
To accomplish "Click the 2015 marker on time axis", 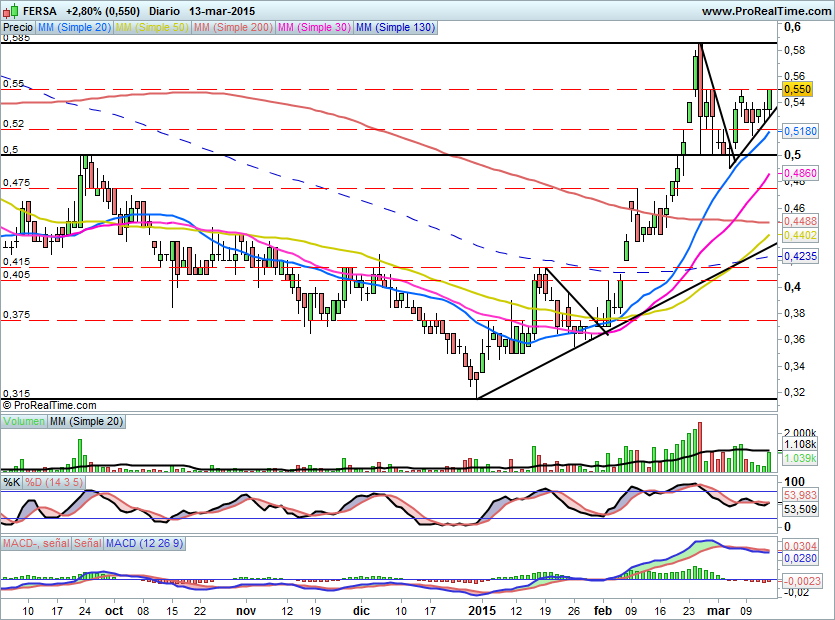I will click(482, 610).
